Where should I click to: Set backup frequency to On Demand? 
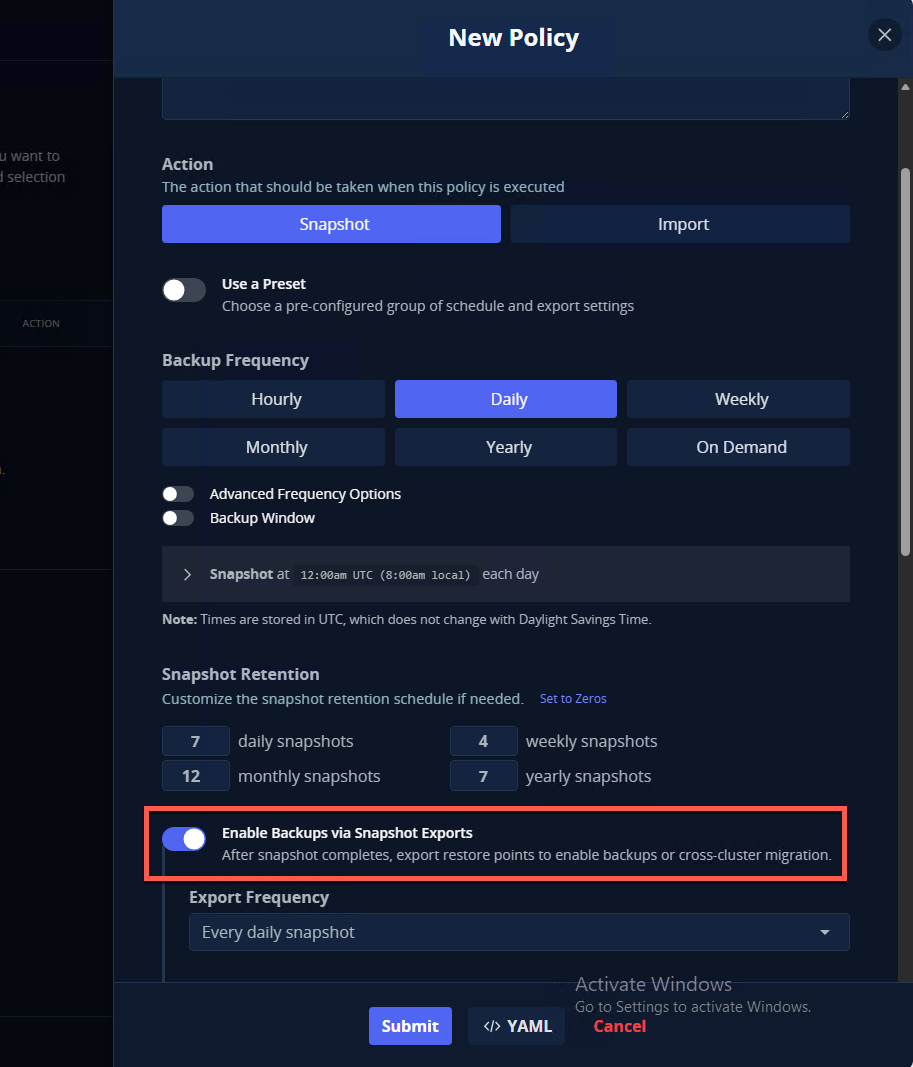[x=738, y=447]
